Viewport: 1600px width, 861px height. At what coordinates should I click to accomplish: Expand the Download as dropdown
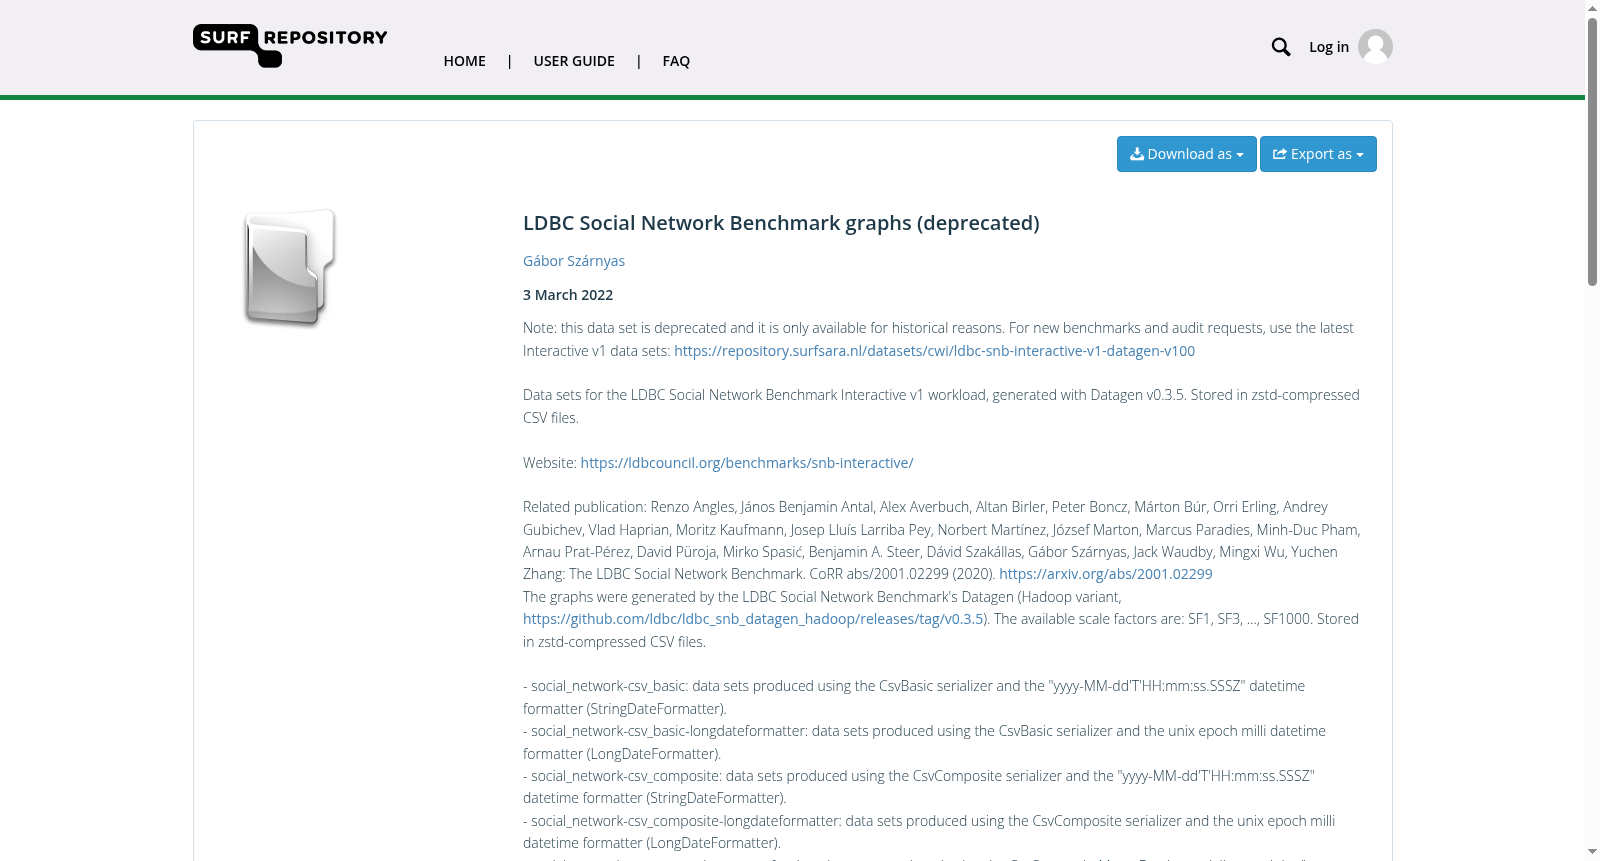(x=1187, y=154)
